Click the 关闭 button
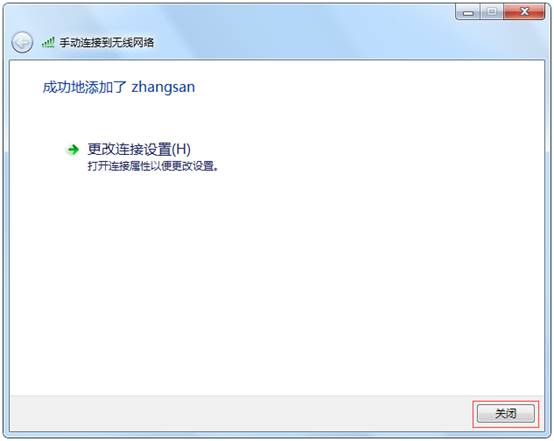554x441 pixels. tap(506, 413)
